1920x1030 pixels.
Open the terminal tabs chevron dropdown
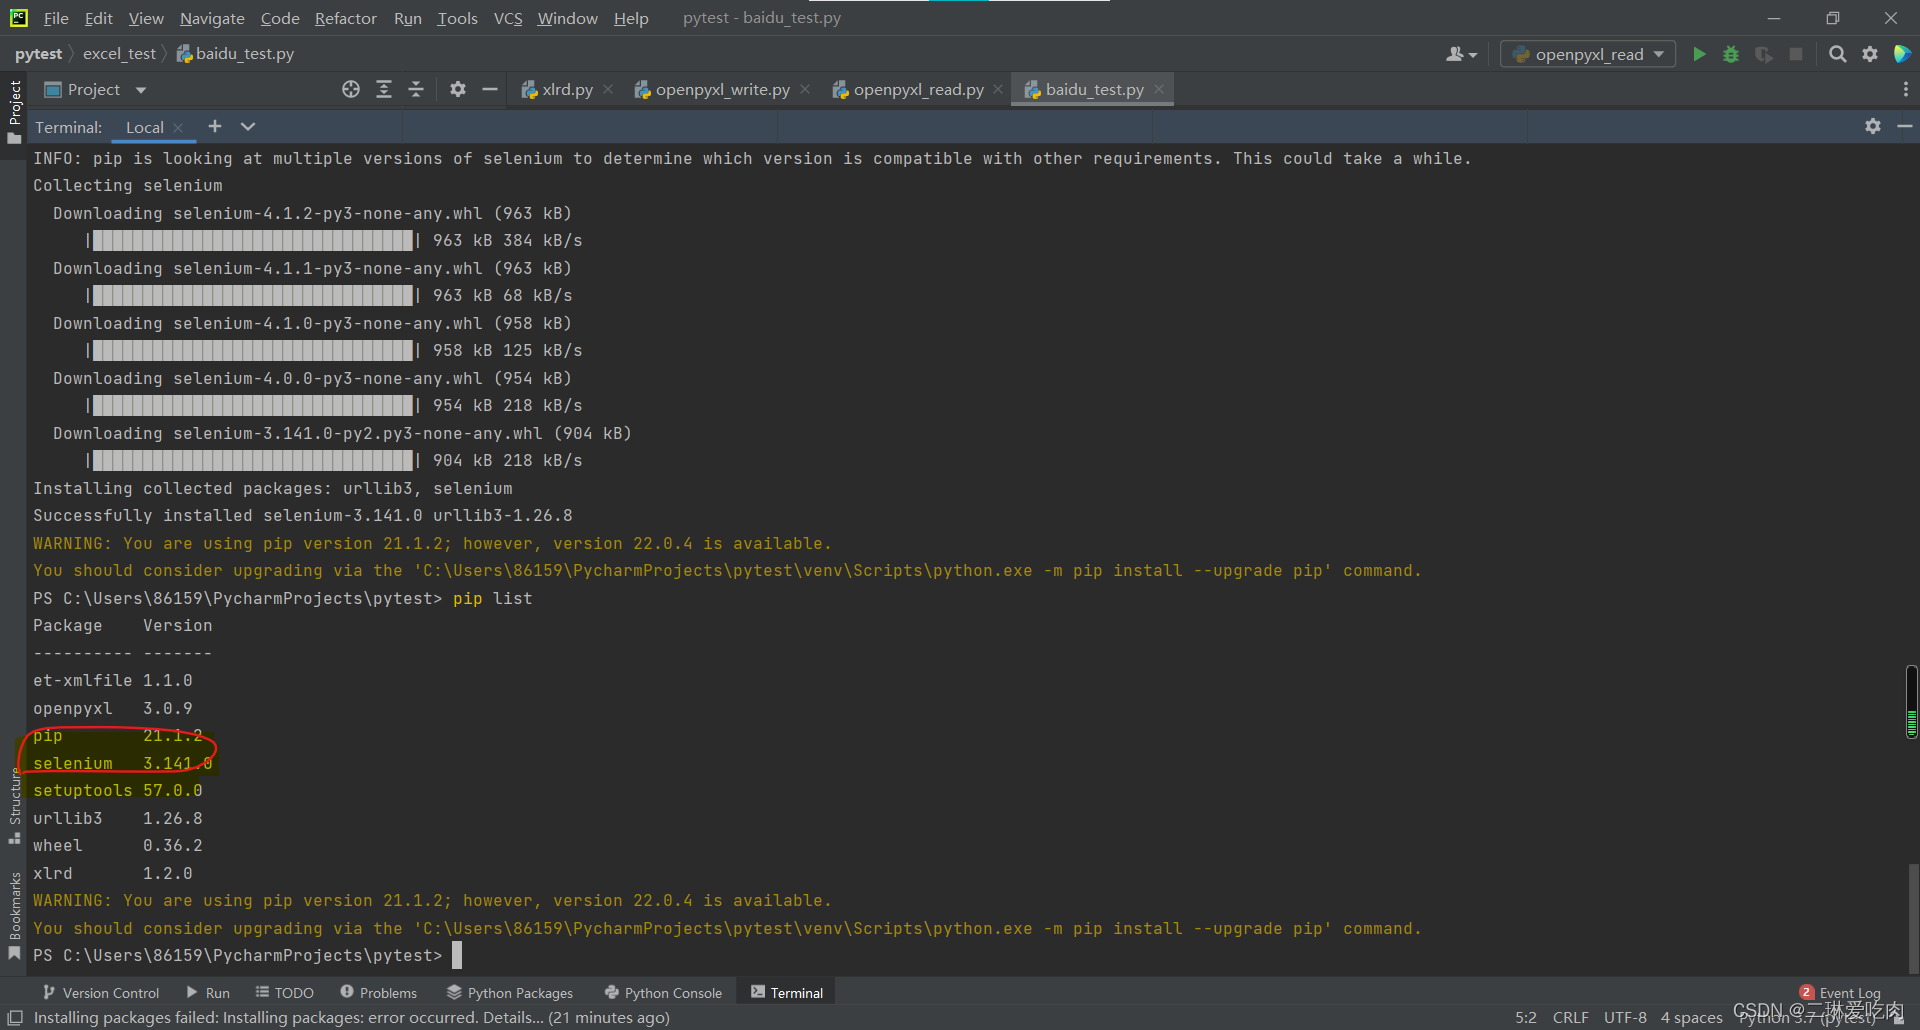coord(247,127)
